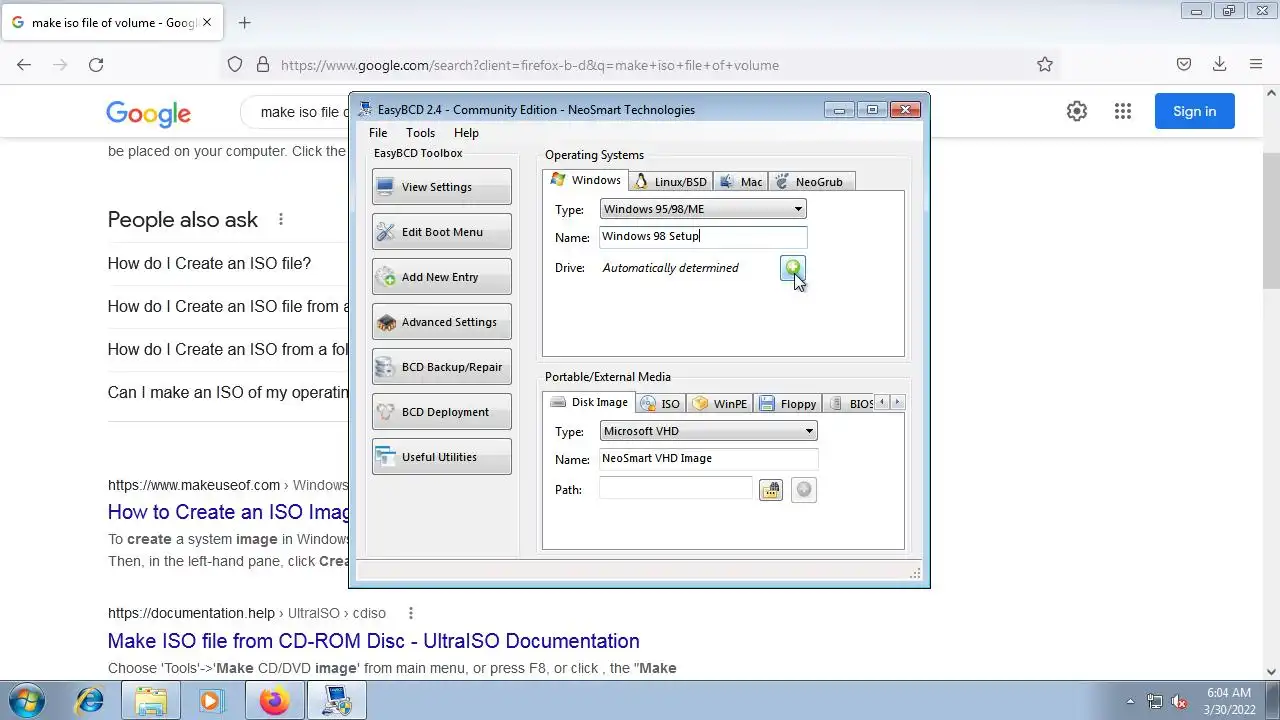The image size is (1280, 720).
Task: Open the Firefox hamburger menu
Action: click(1256, 65)
